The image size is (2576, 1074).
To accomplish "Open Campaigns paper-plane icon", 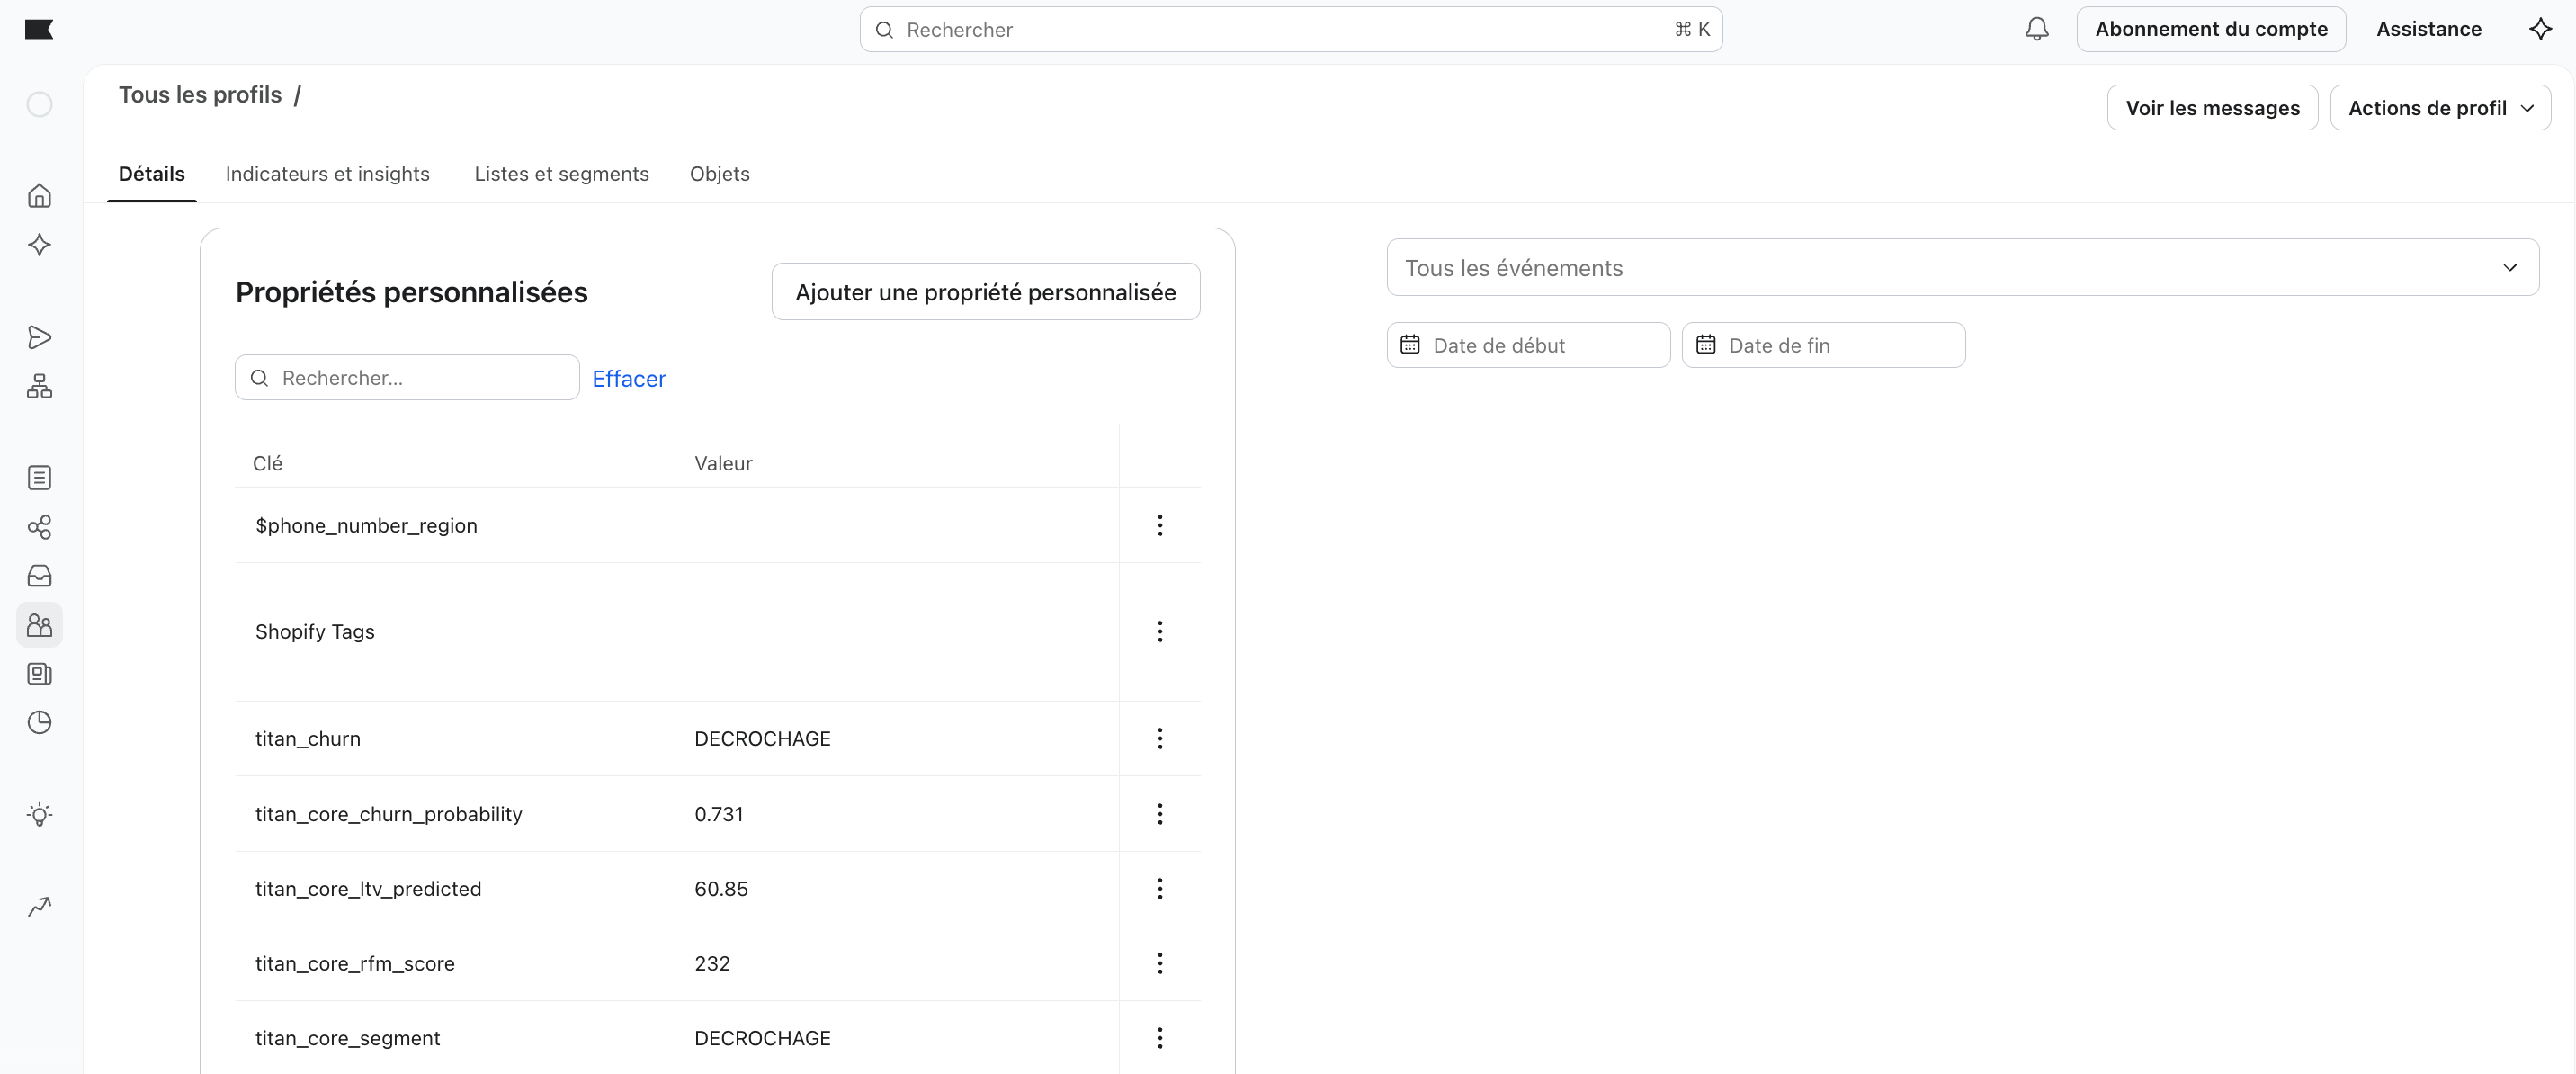I will coord(39,337).
